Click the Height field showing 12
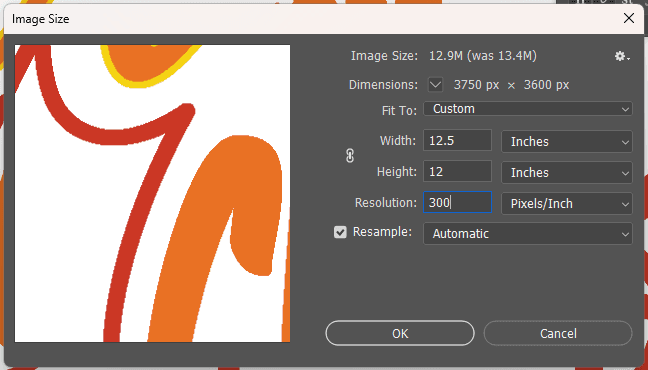Screen dimensions: 648x370 point(457,171)
